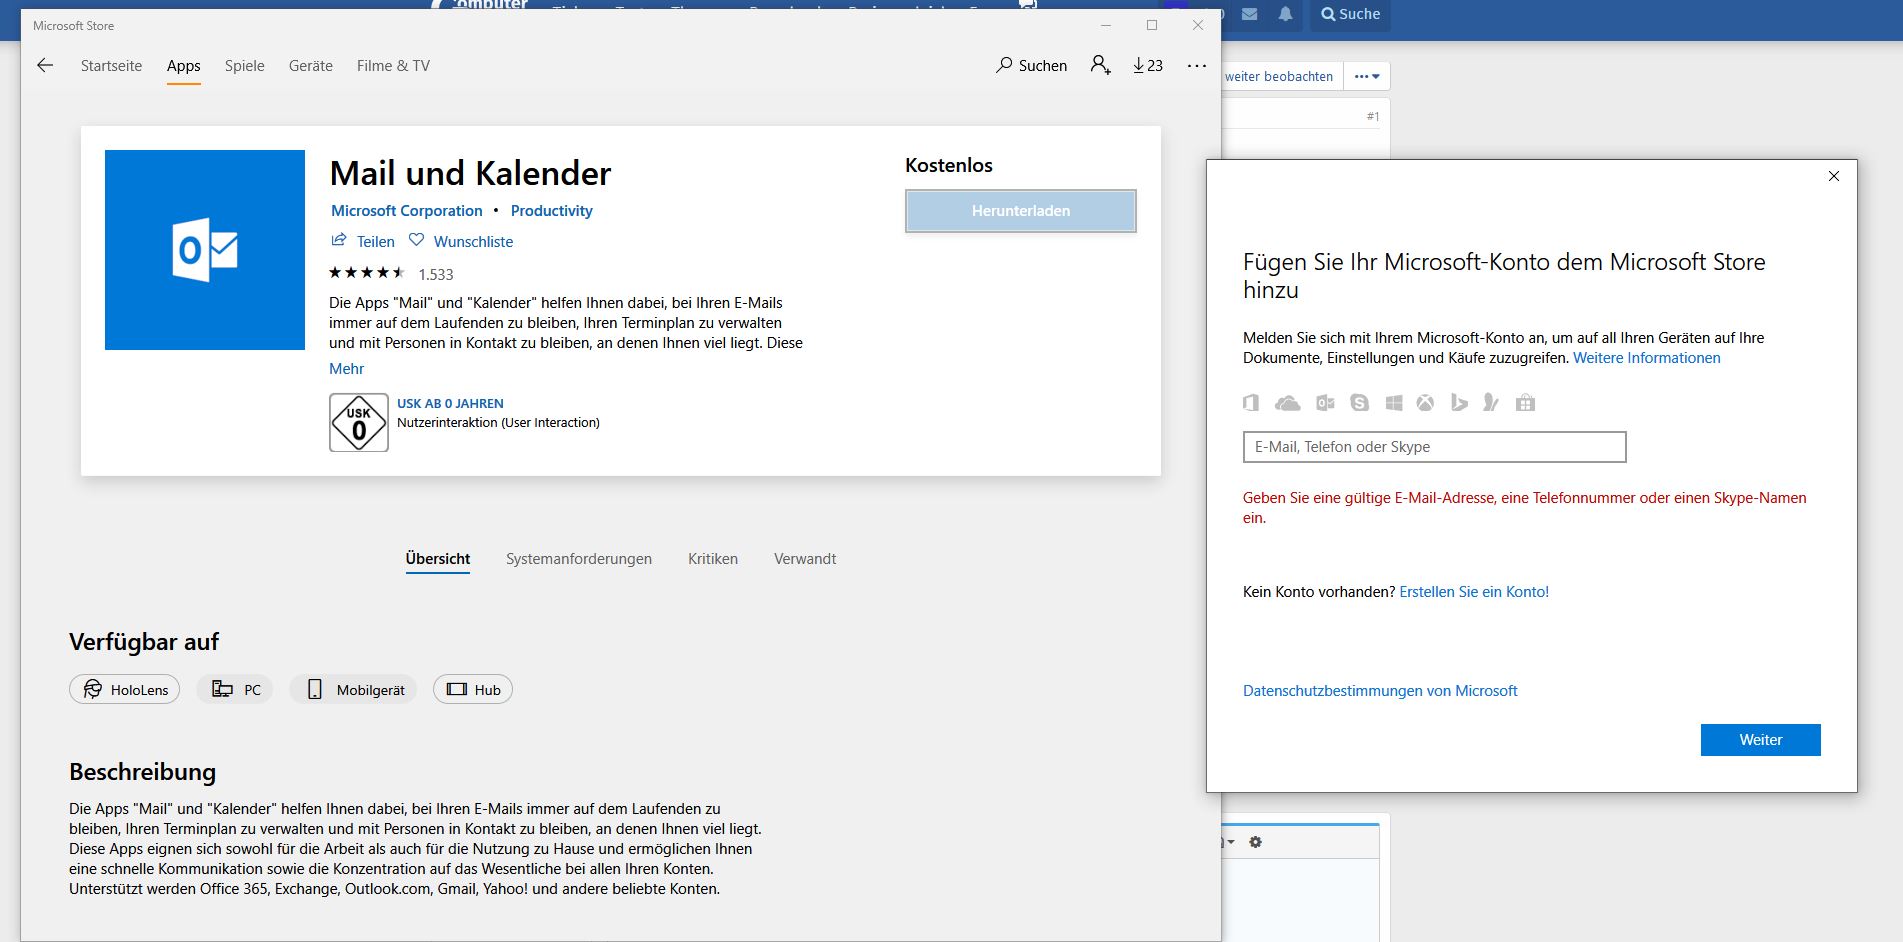Viewport: 1903px width, 942px height.
Task: Click the Mobilgerät availability chip
Action: click(354, 689)
